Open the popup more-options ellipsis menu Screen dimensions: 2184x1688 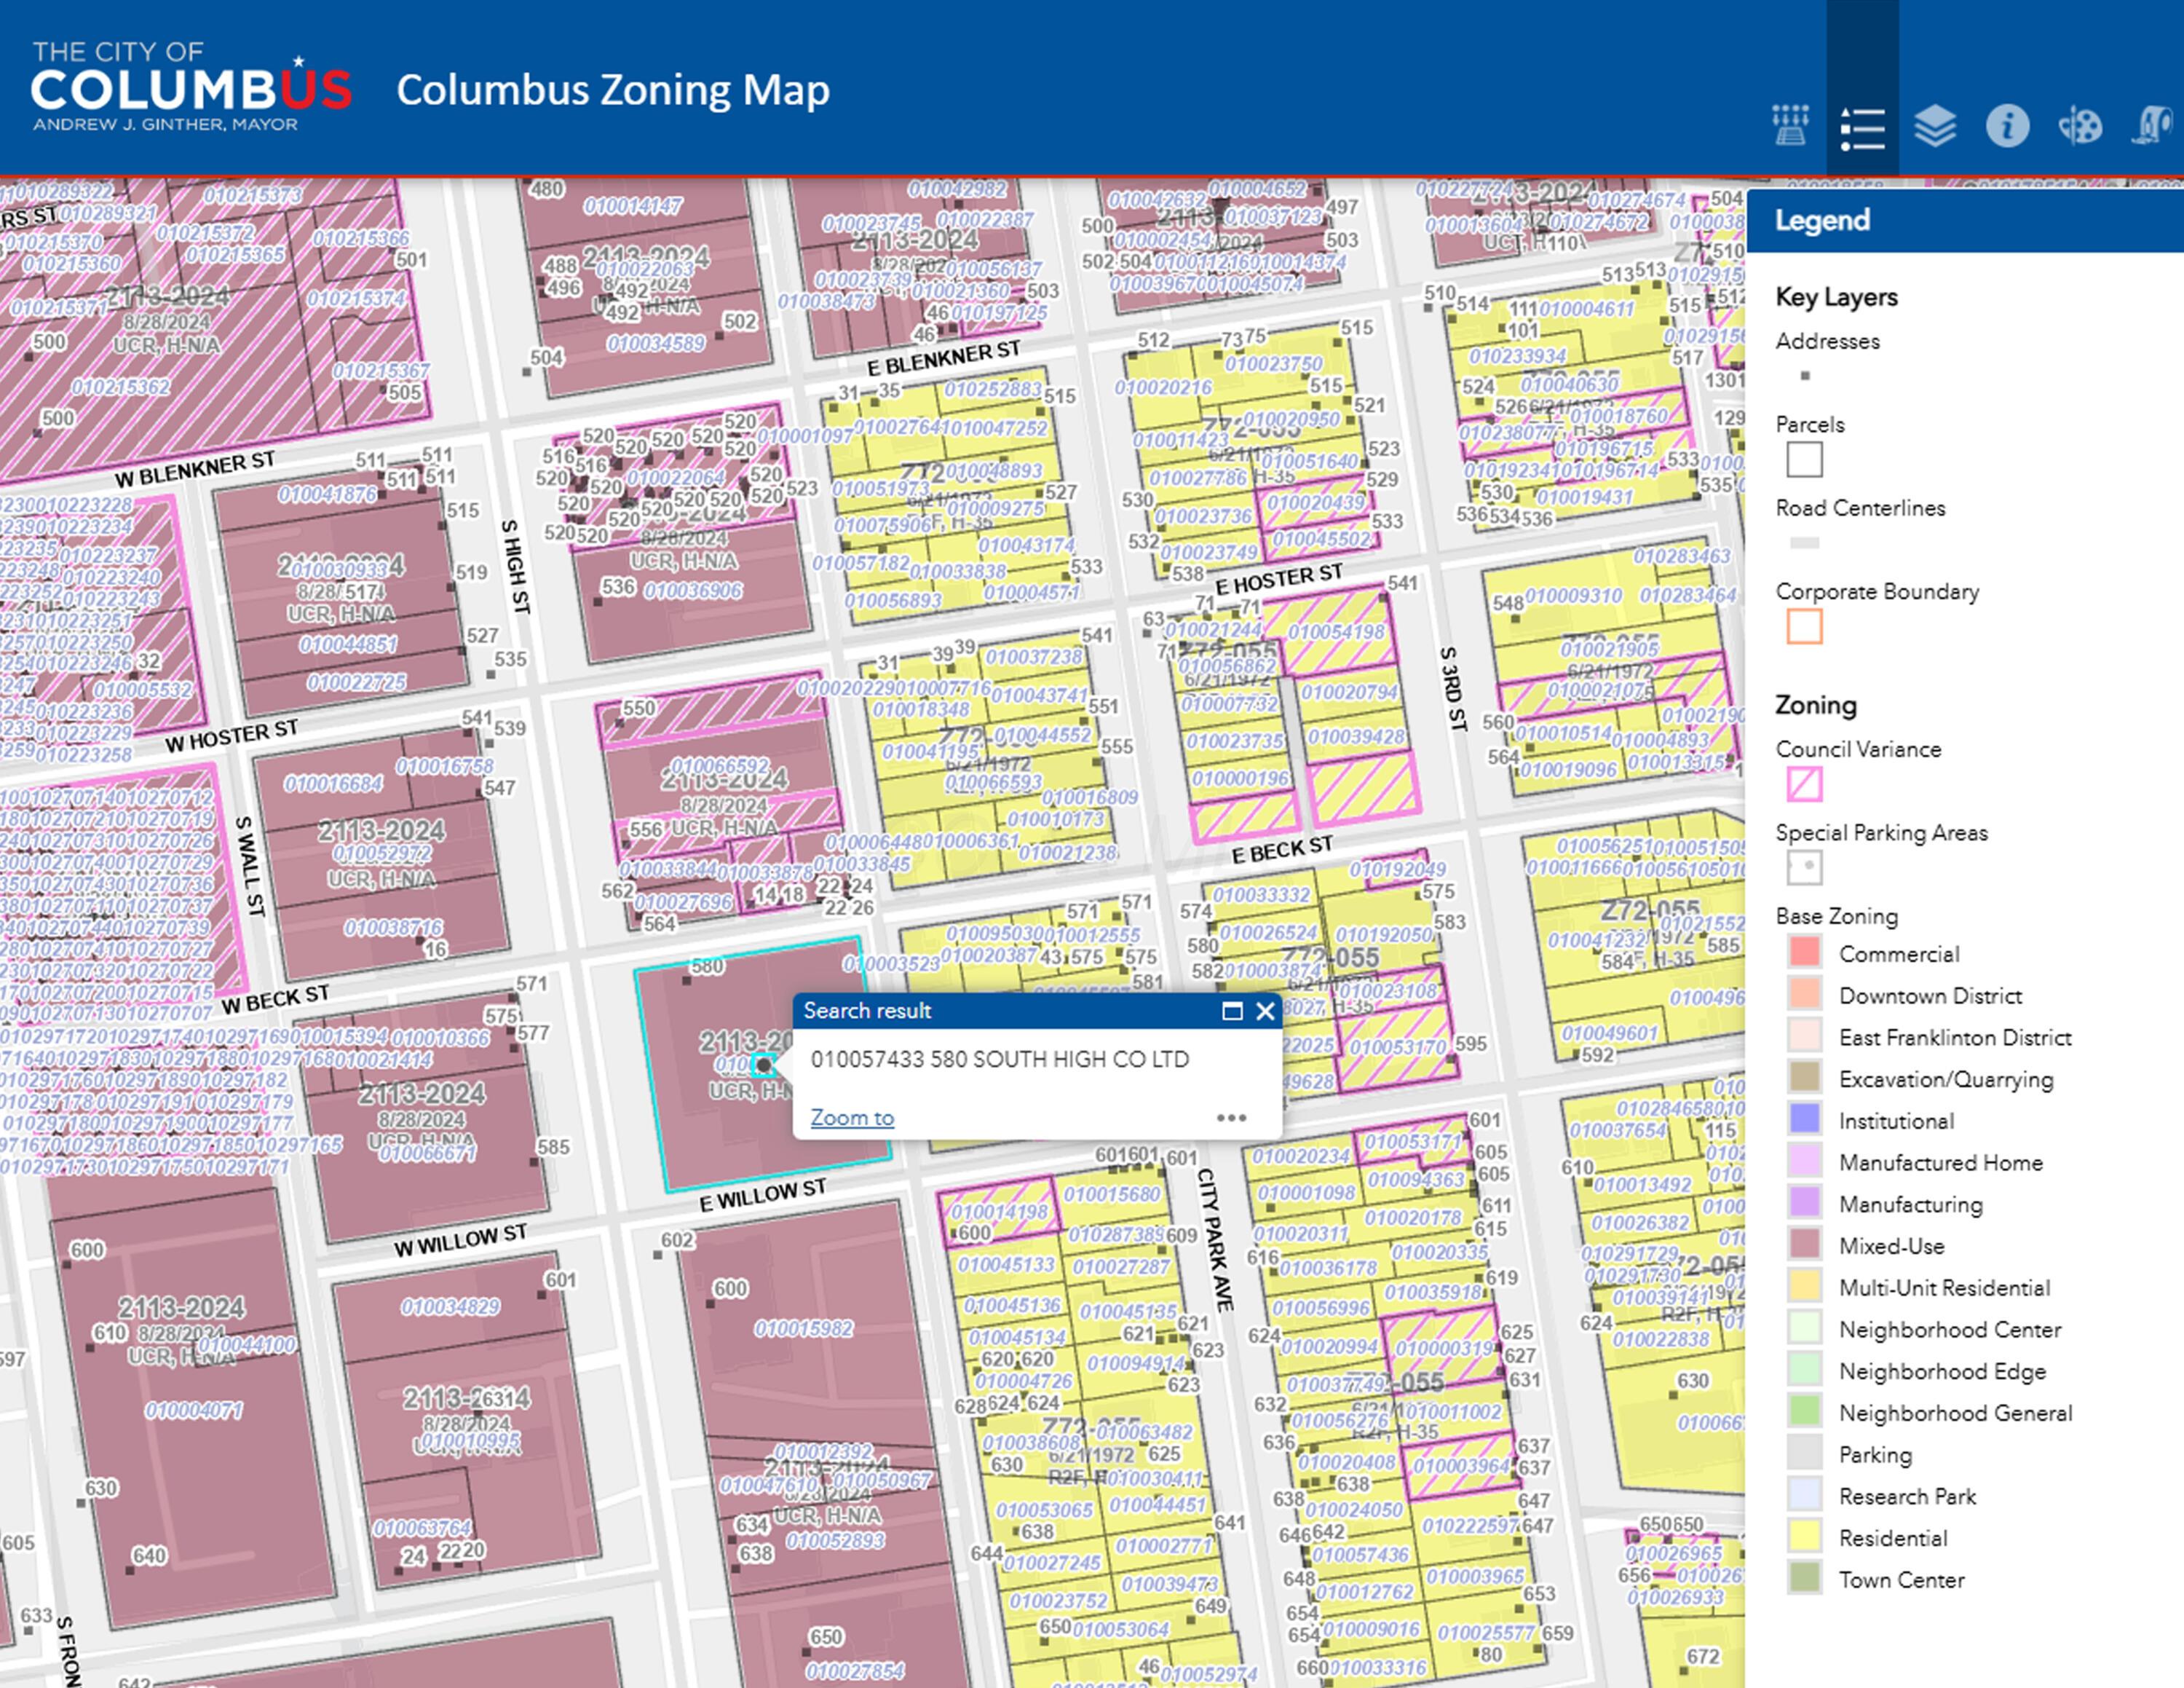pos(1231,1118)
